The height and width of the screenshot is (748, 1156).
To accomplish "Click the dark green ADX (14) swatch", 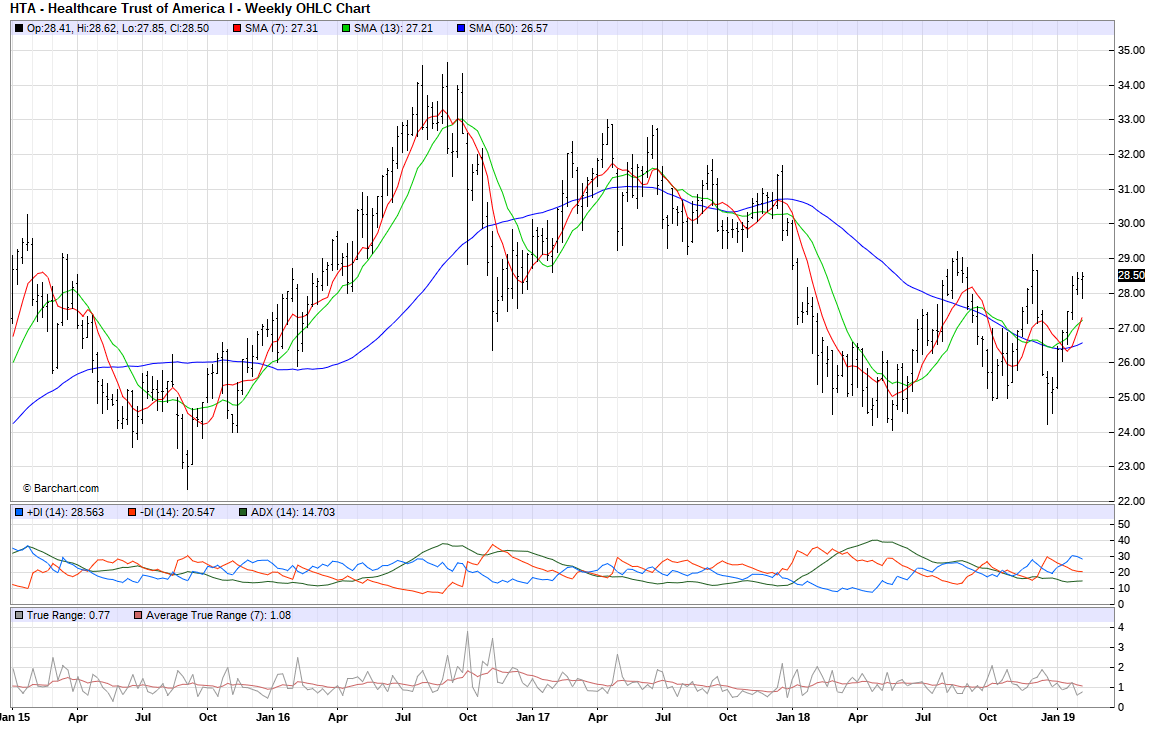I will (243, 512).
